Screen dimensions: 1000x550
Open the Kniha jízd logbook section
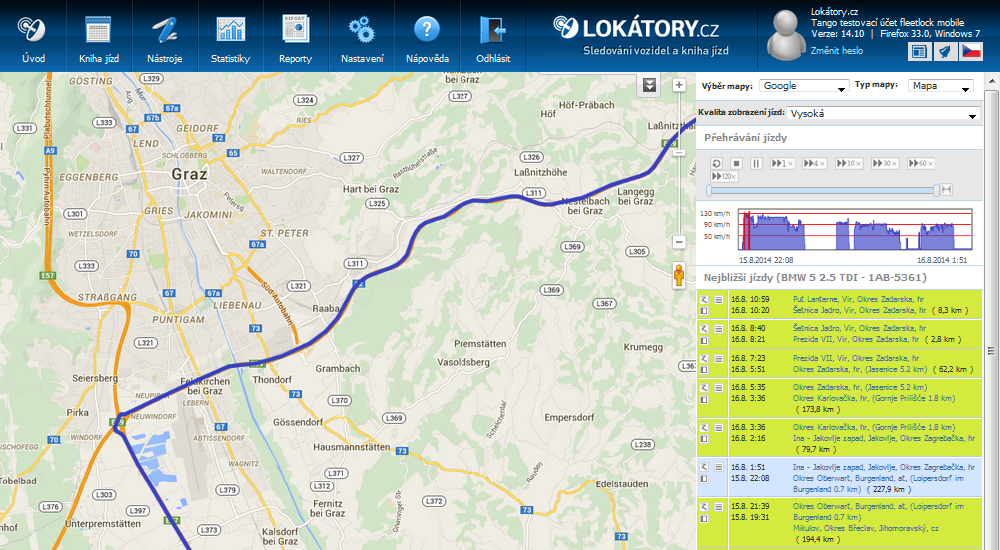pos(97,38)
